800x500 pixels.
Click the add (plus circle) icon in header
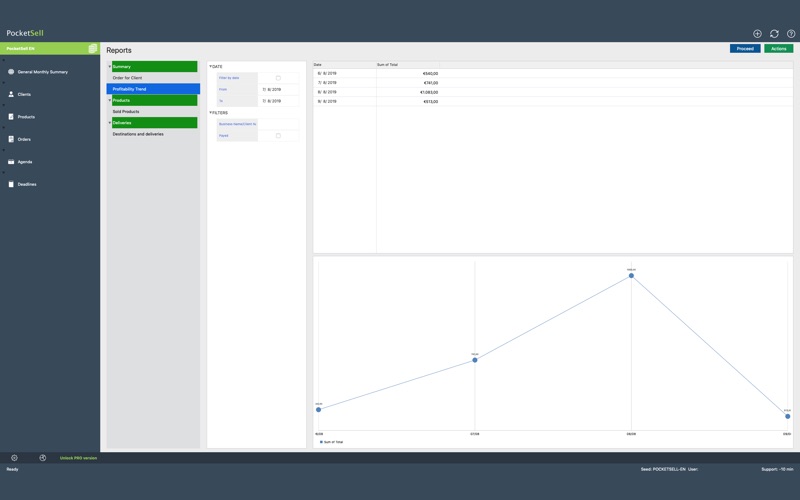757,34
